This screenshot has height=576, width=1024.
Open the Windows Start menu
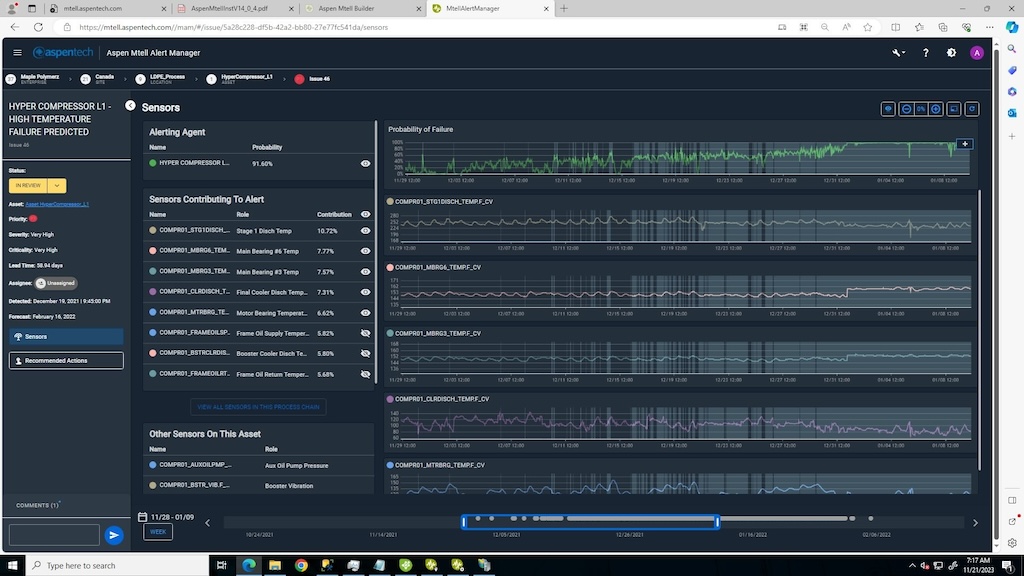(12, 565)
